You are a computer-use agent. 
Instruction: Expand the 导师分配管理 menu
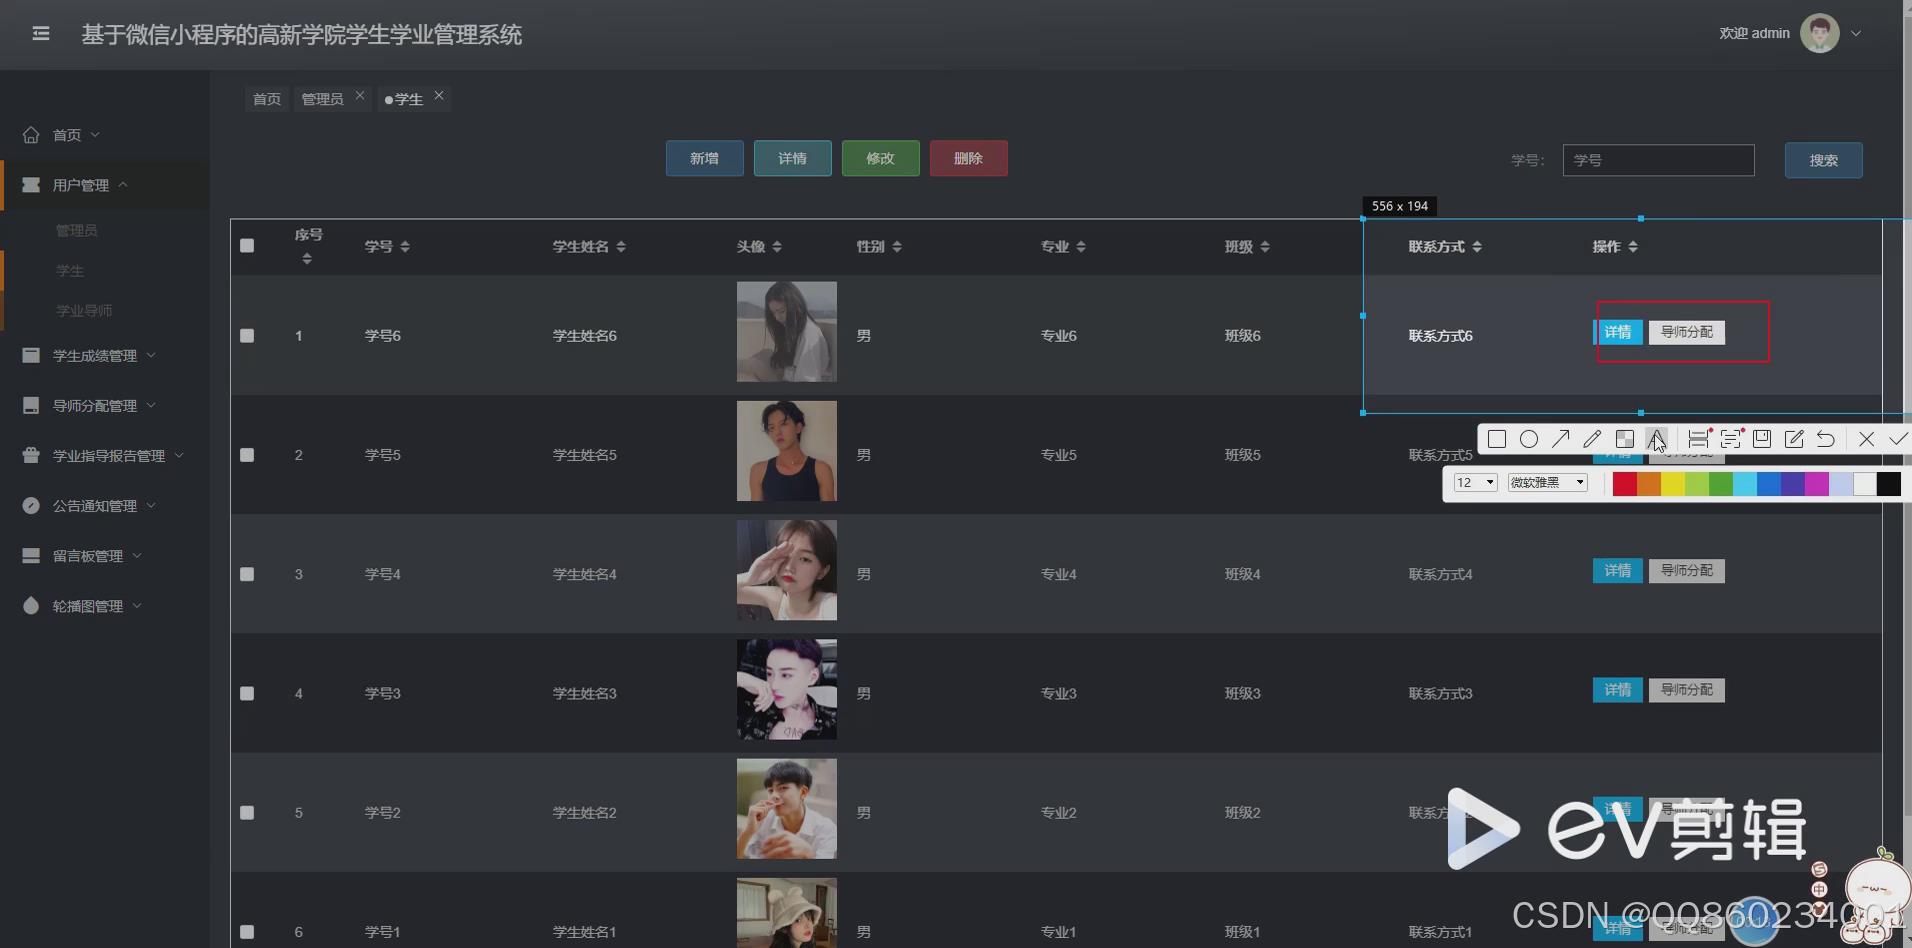pyautogui.click(x=151, y=405)
